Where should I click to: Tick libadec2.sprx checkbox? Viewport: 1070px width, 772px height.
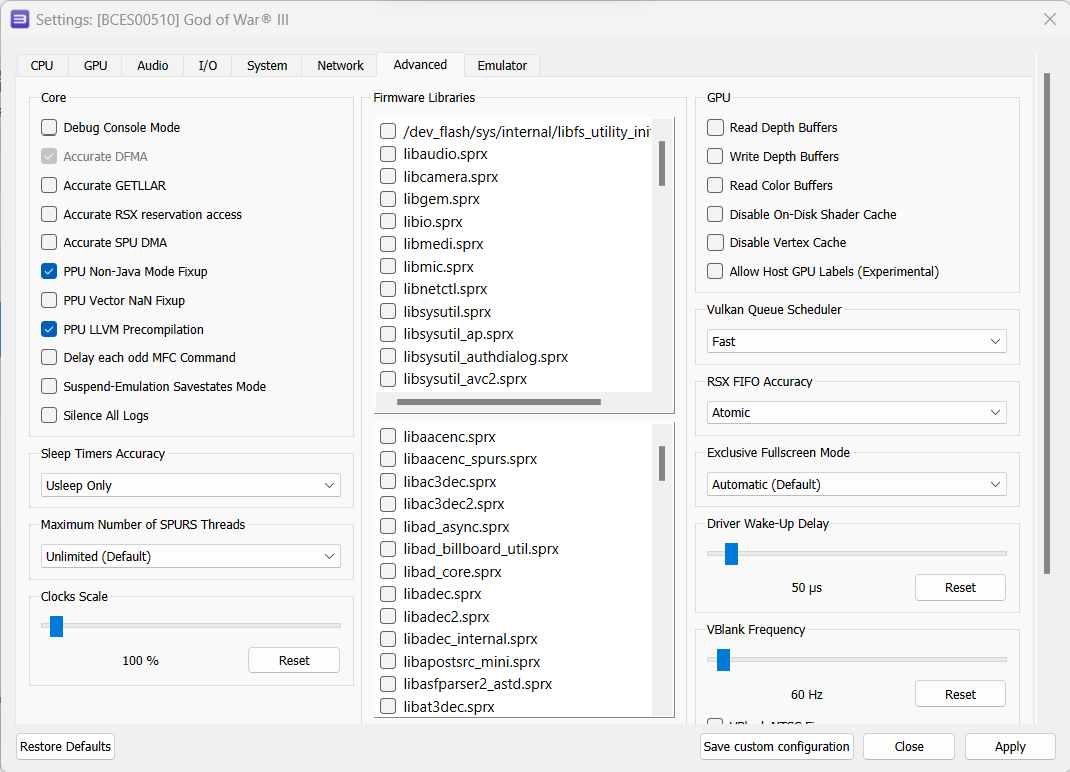click(388, 617)
